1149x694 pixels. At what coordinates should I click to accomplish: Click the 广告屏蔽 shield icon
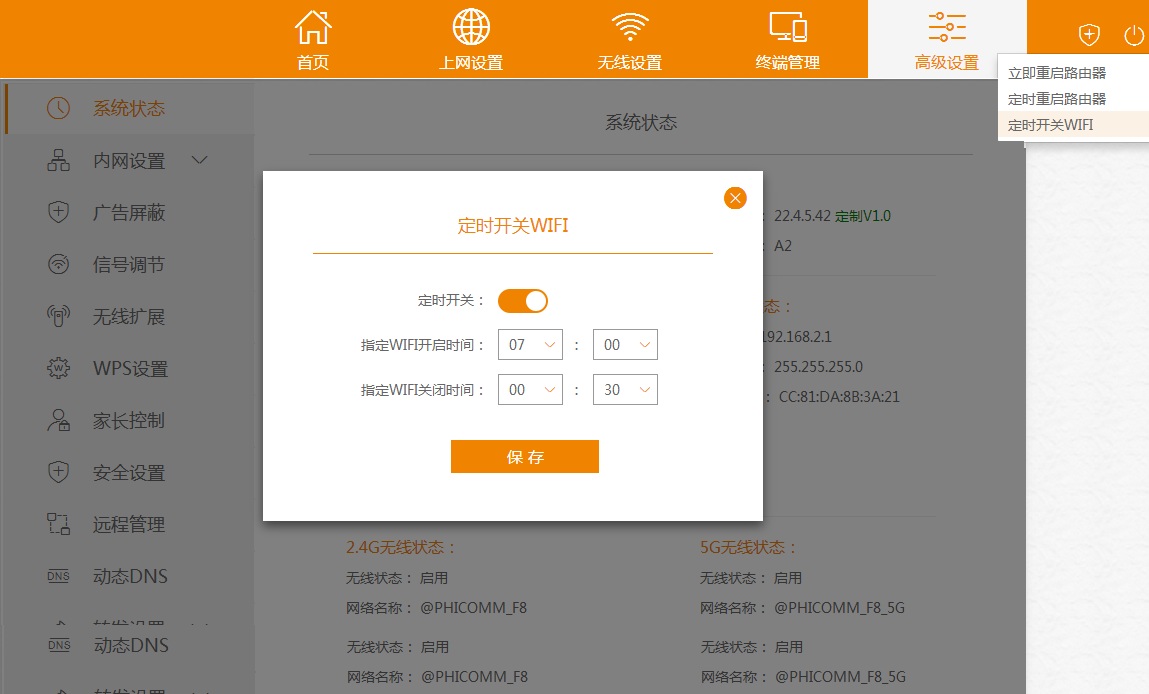click(59, 213)
